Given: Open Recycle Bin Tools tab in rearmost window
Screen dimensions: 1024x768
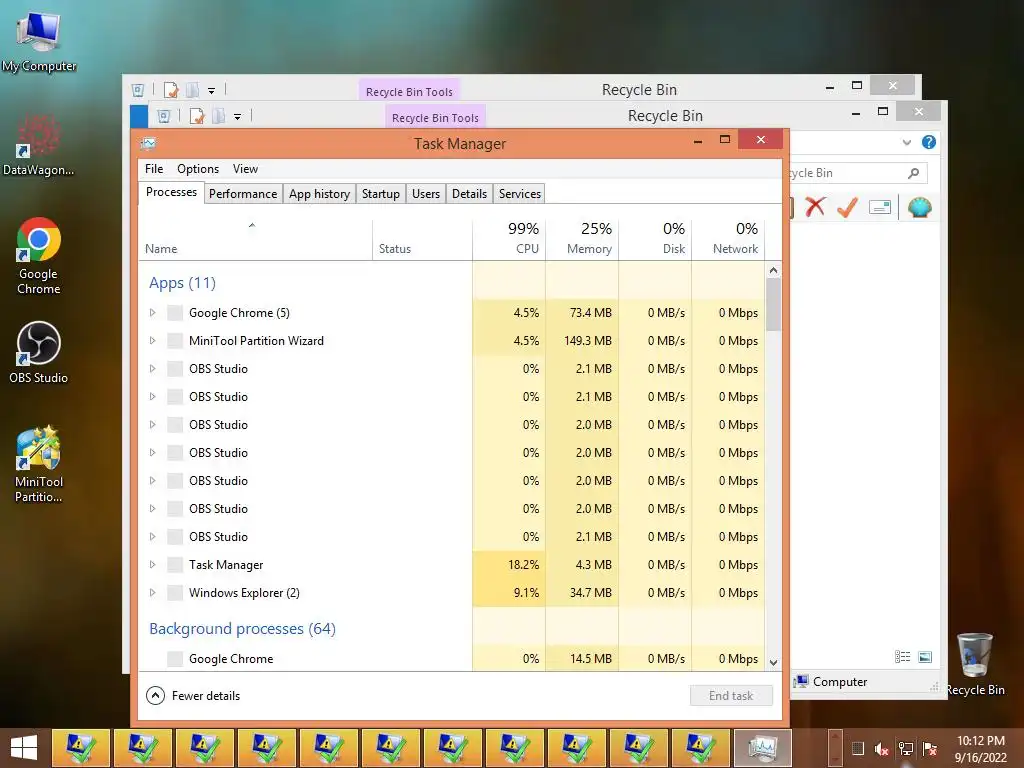Looking at the screenshot, I should (409, 91).
